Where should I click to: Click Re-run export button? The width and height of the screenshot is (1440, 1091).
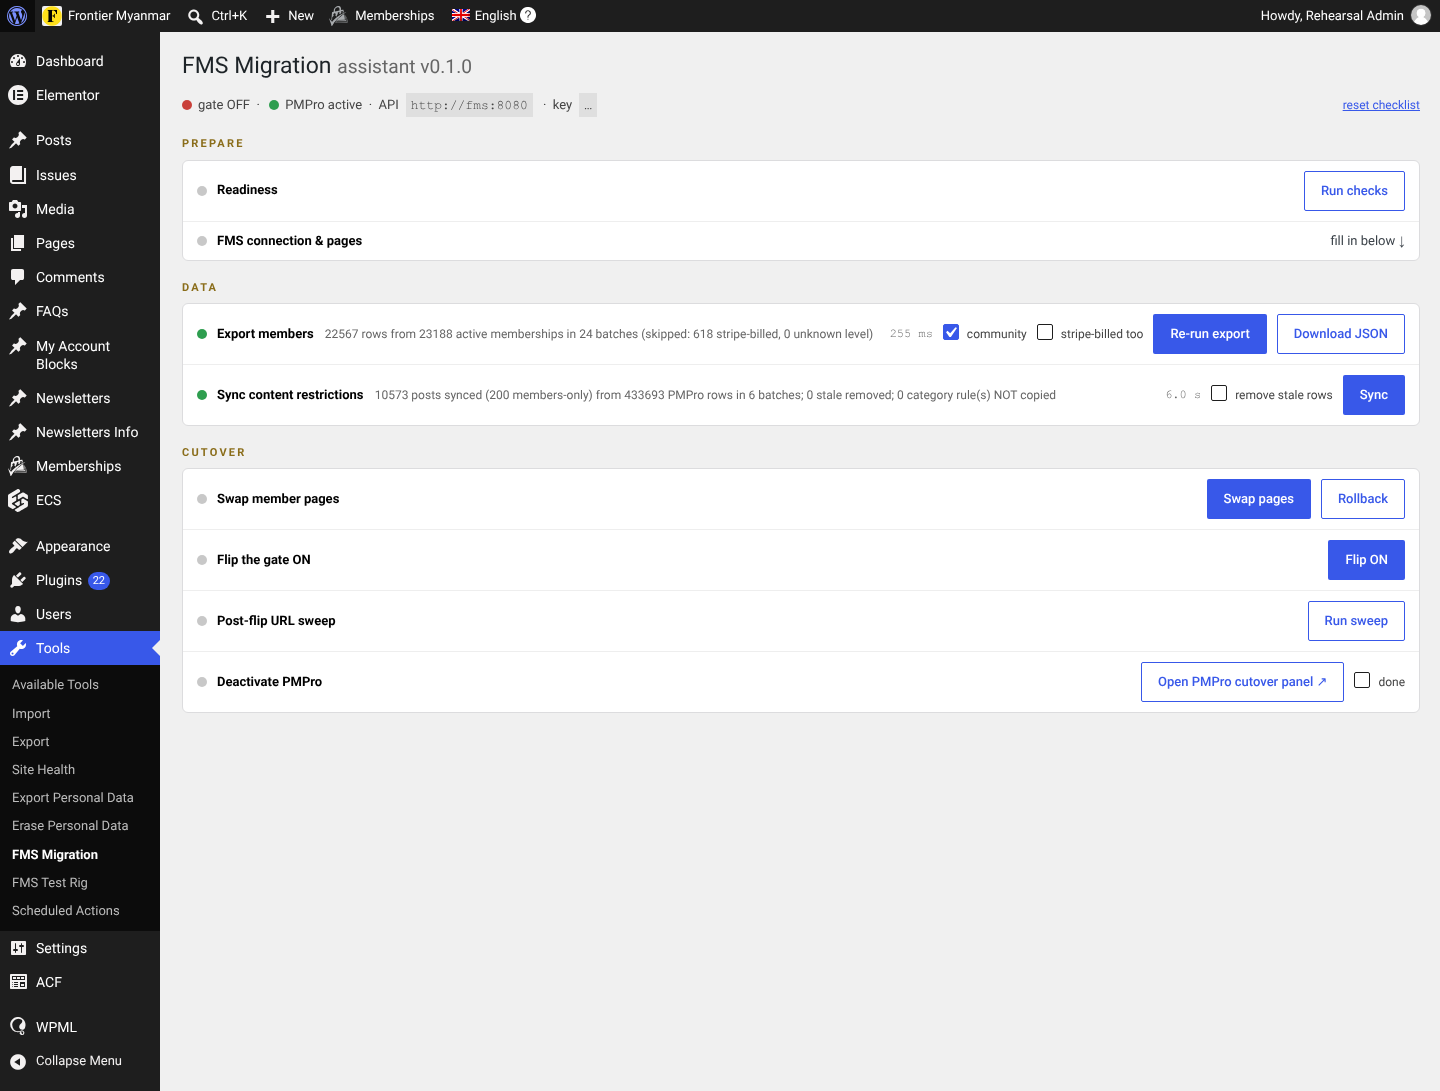coord(1210,334)
